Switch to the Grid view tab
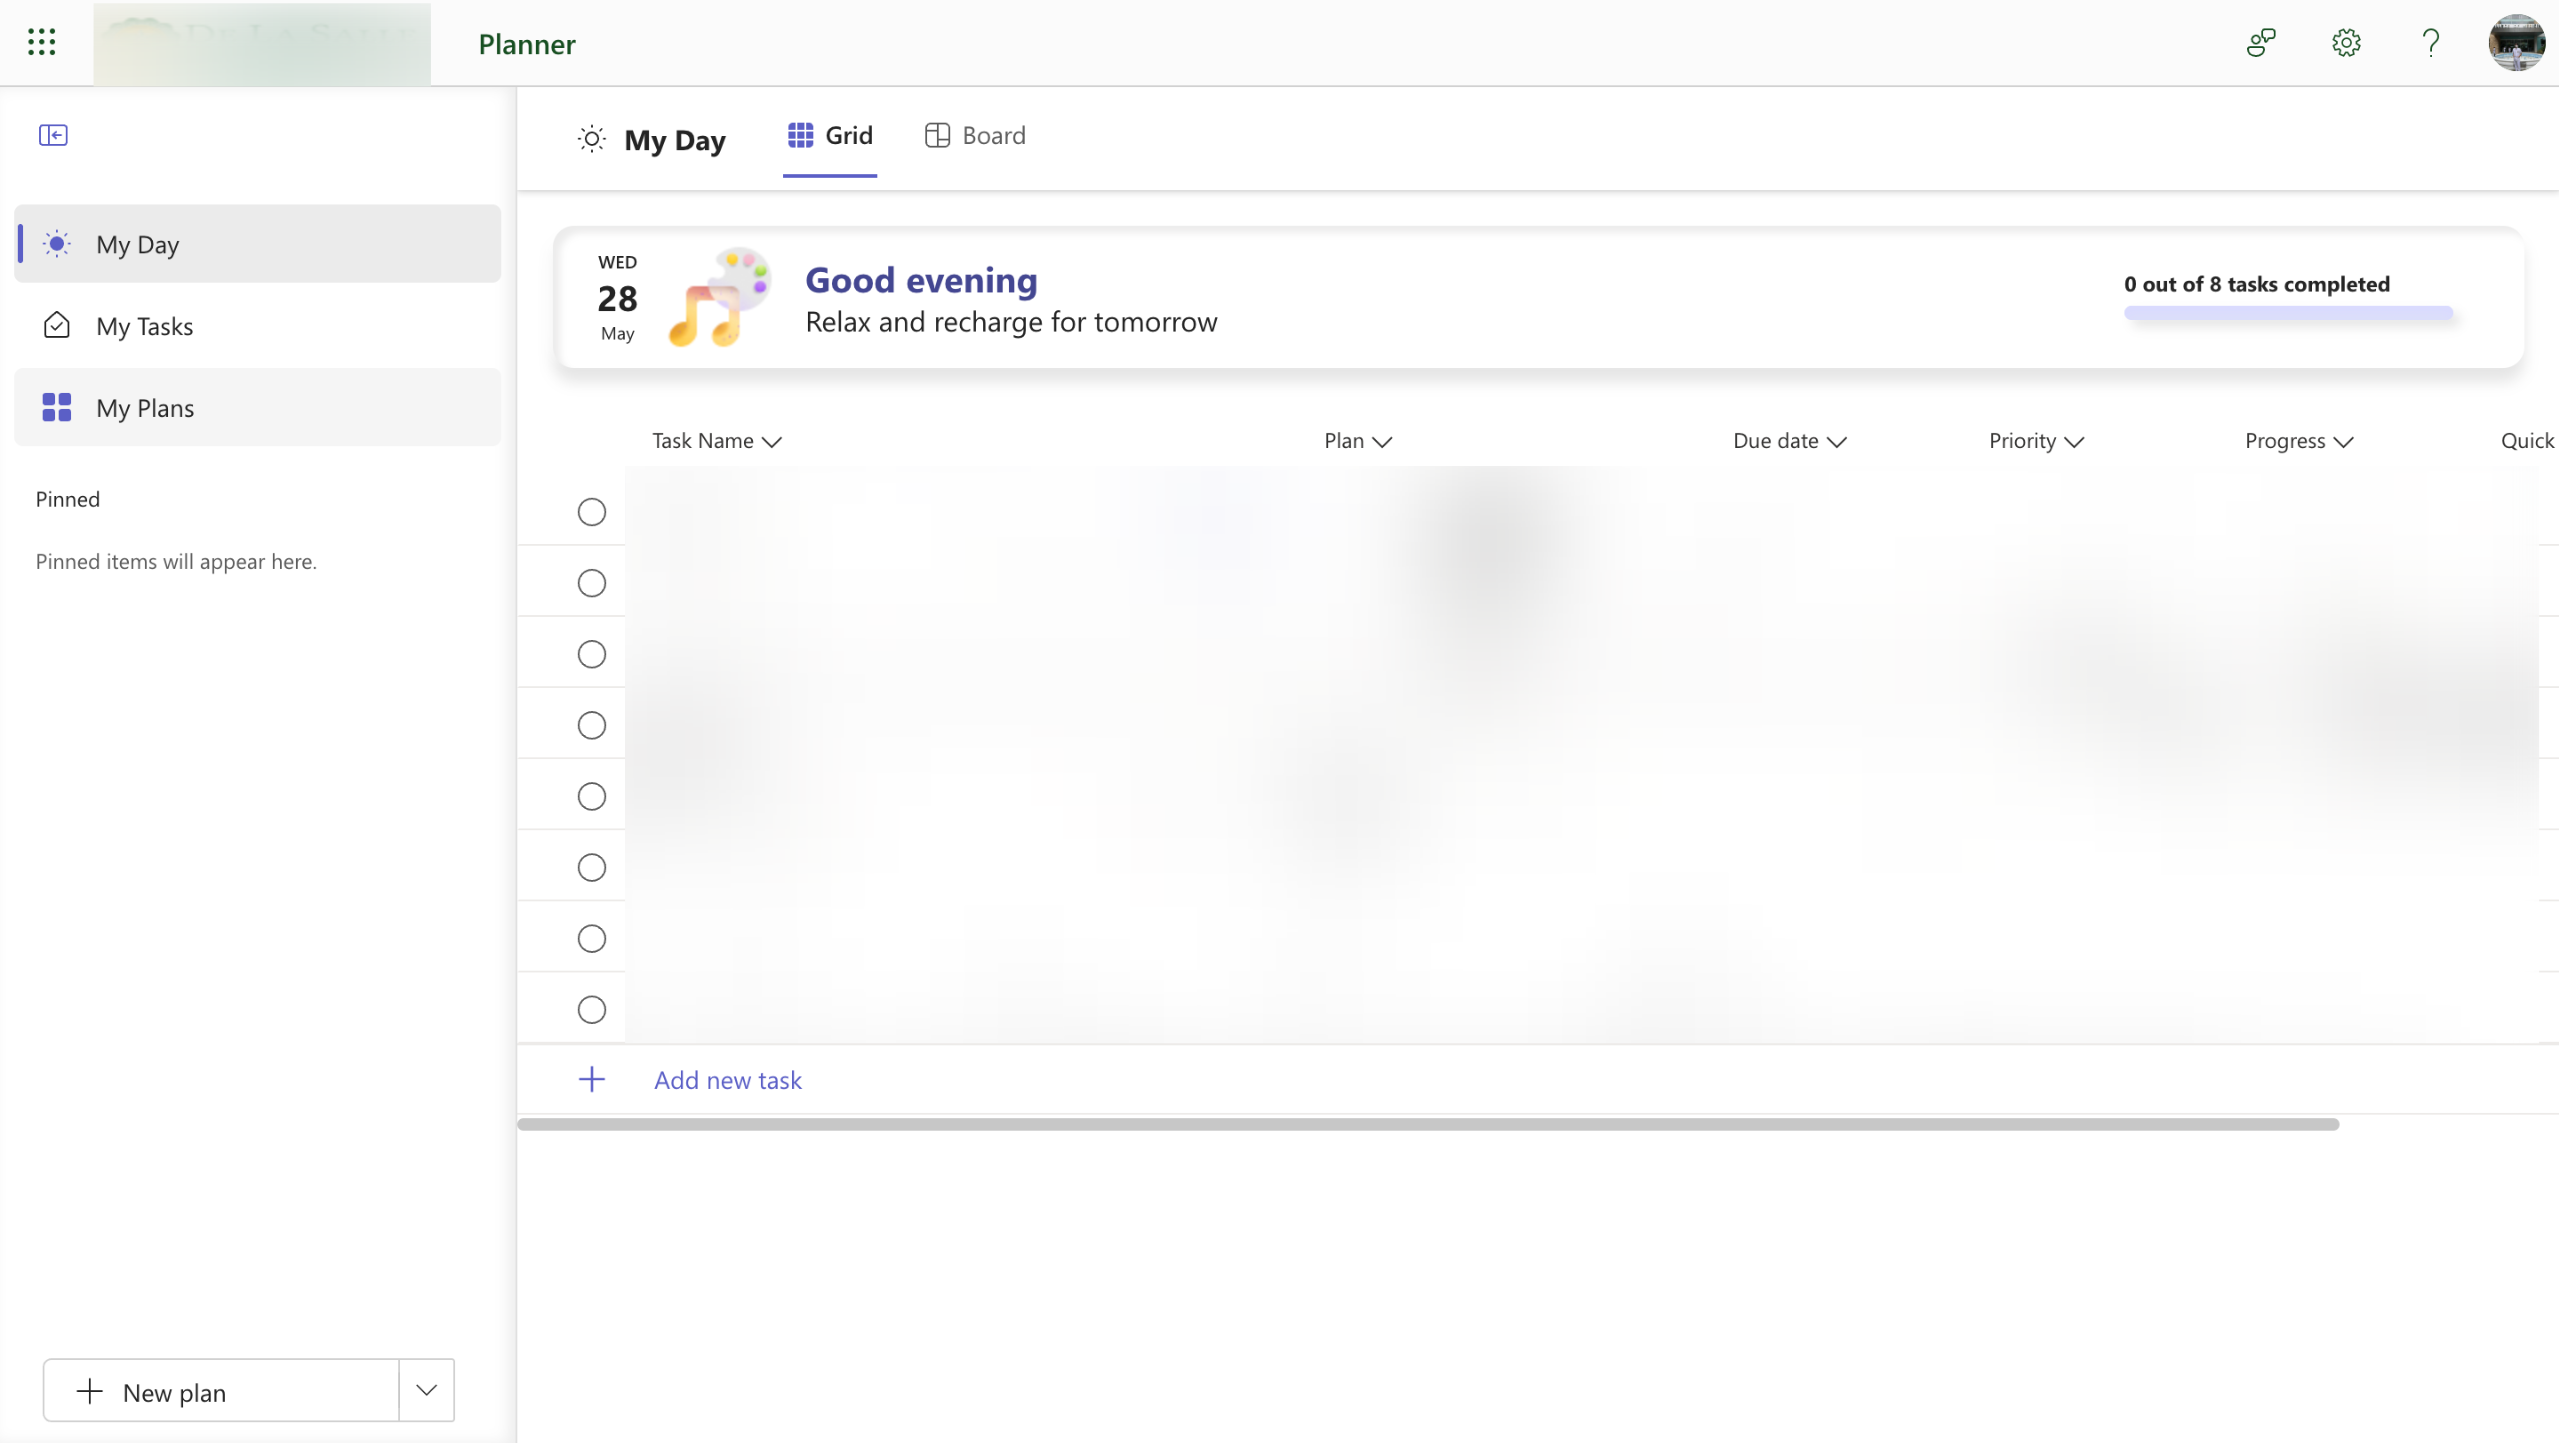Screen dimensions: 2559x1443 830,136
